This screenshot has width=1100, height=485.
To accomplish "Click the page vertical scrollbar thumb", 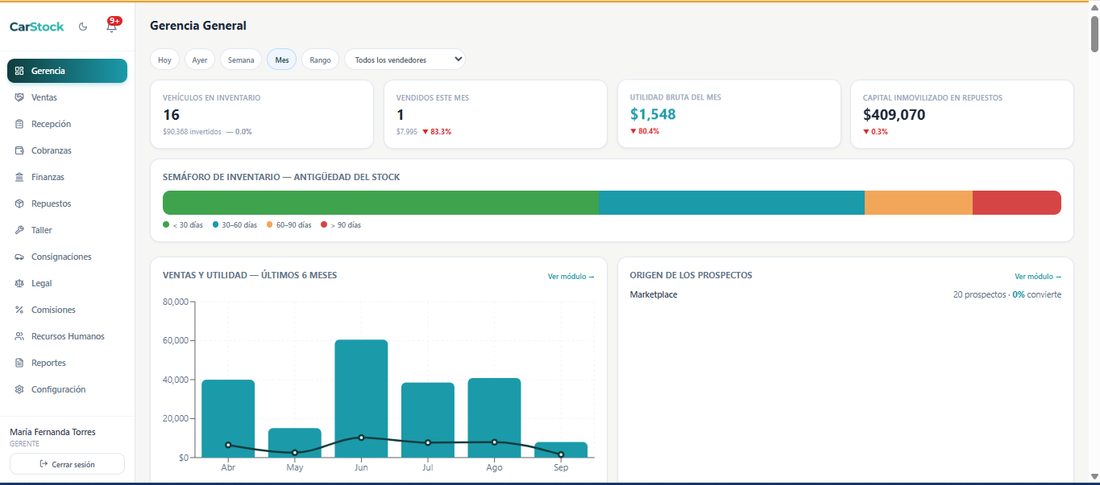I will pyautogui.click(x=1094, y=33).
